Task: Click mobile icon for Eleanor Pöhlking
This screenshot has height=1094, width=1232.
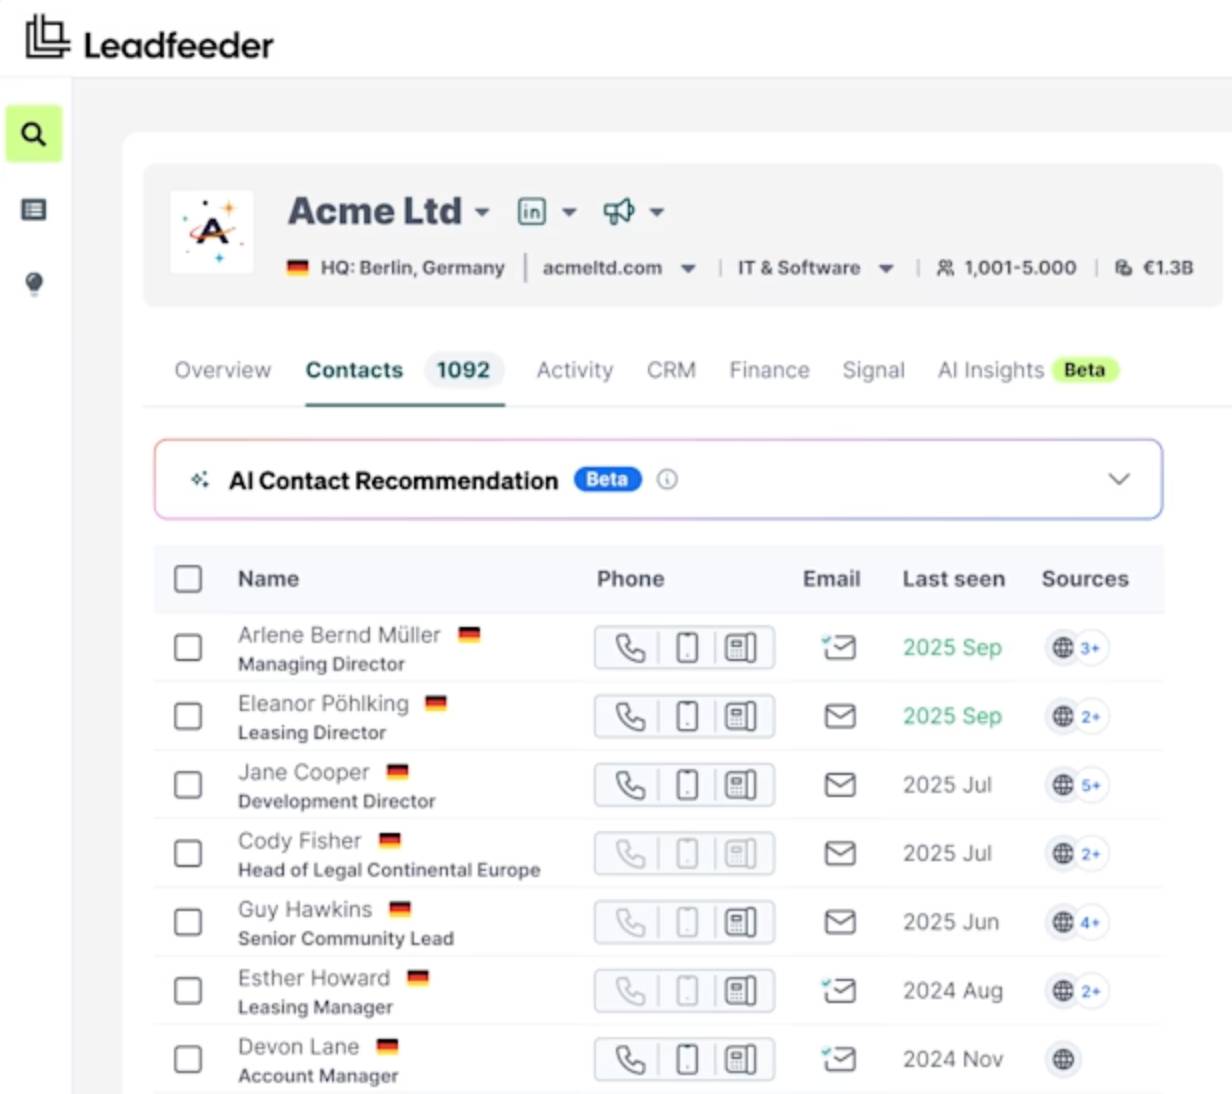Action: (687, 717)
